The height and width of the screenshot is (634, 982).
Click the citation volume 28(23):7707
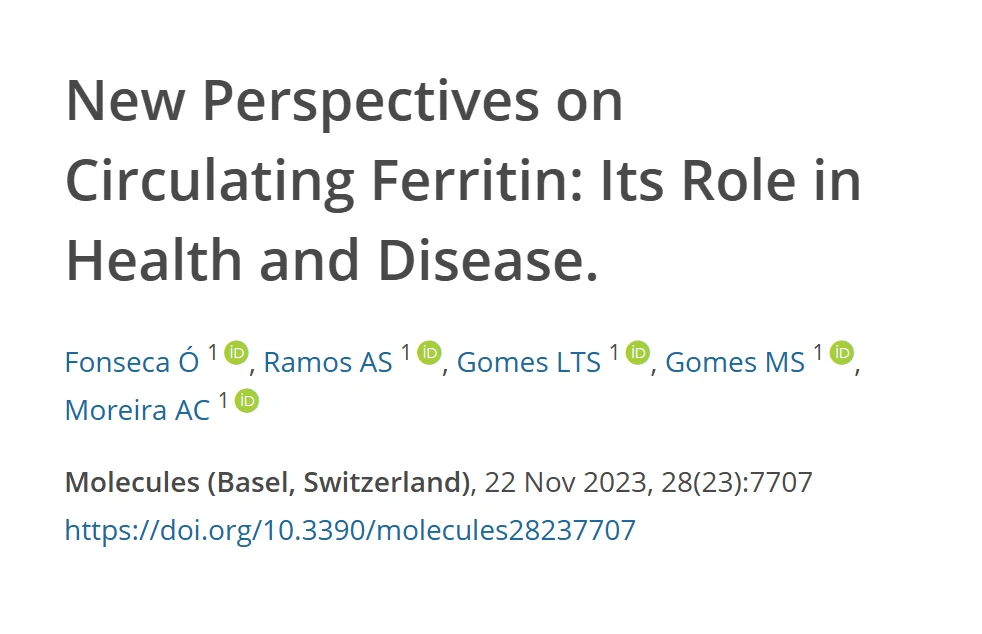736,482
